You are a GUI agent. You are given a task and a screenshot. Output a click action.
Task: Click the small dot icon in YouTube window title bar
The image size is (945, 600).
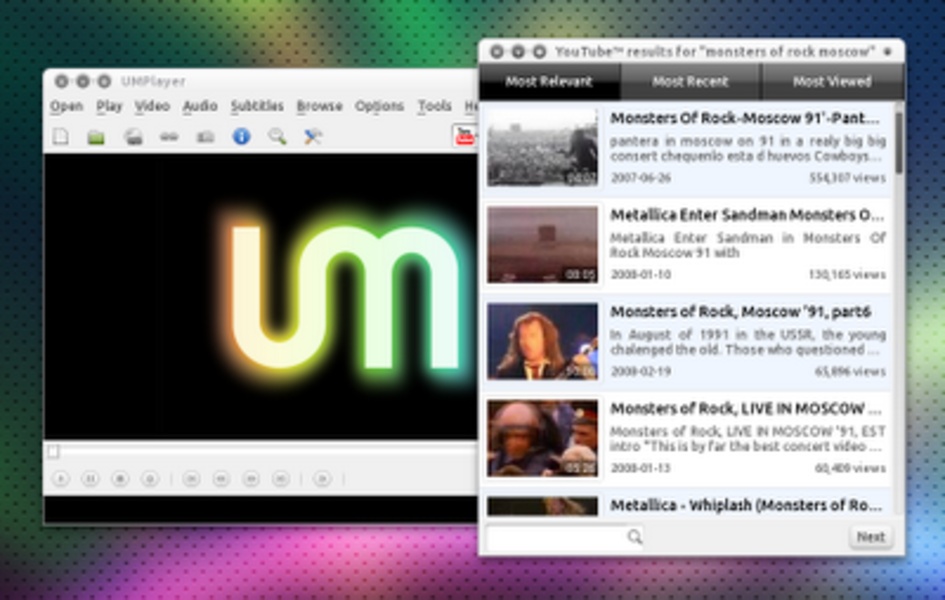888,52
